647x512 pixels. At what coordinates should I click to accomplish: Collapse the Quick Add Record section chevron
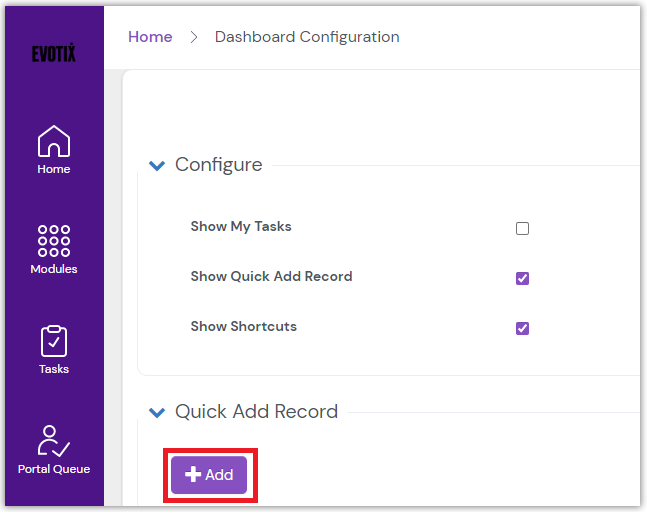pos(157,412)
